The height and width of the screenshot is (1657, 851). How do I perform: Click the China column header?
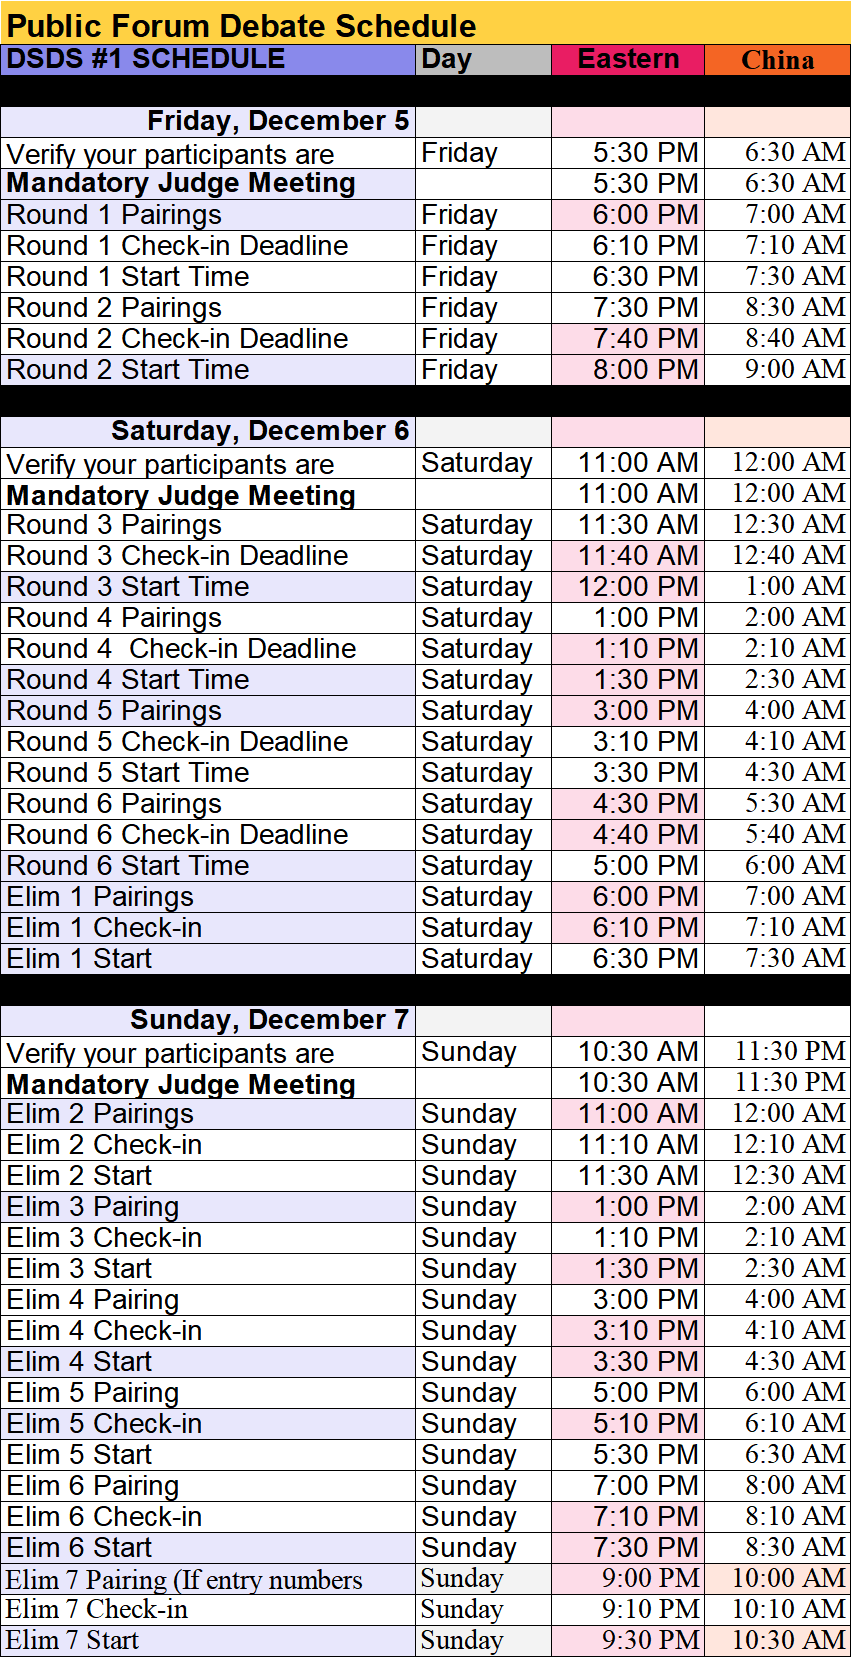coord(777,60)
